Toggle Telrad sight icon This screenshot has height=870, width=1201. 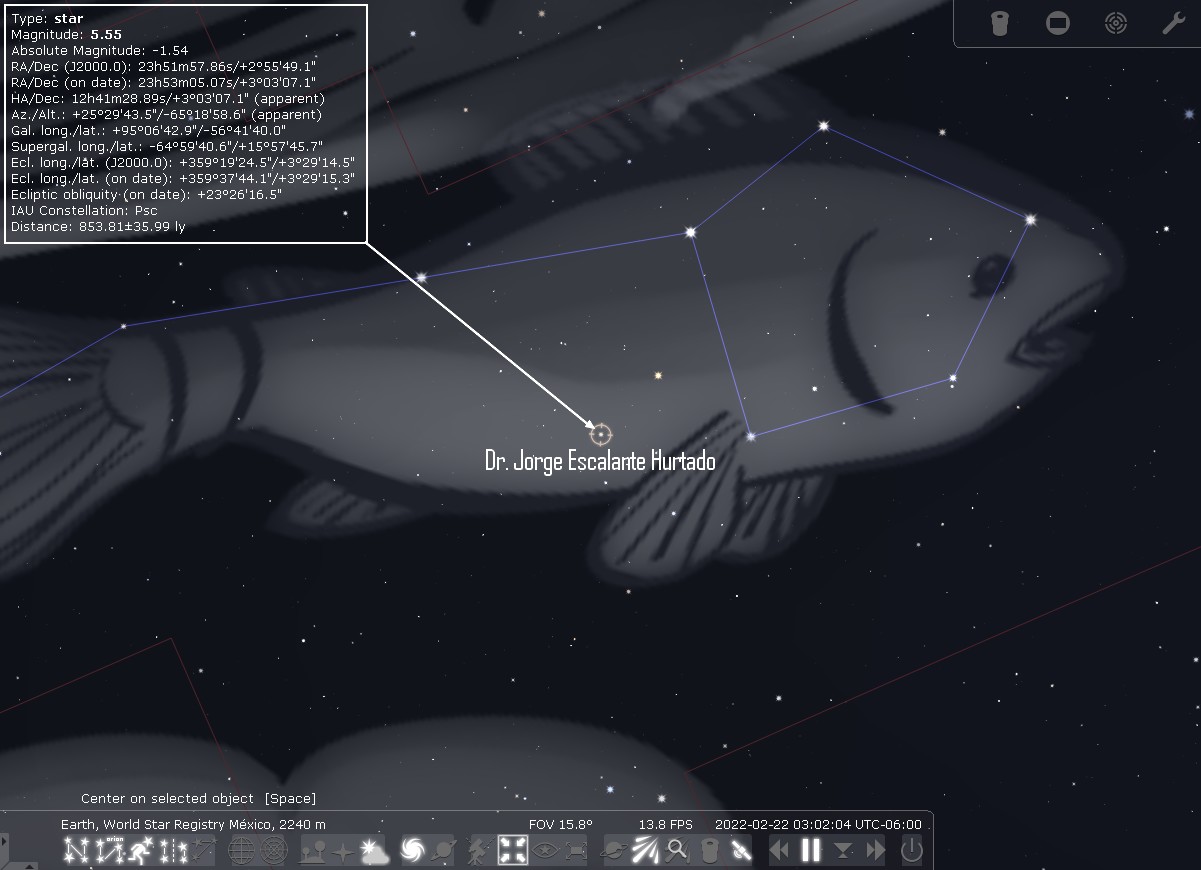(x=1115, y=23)
